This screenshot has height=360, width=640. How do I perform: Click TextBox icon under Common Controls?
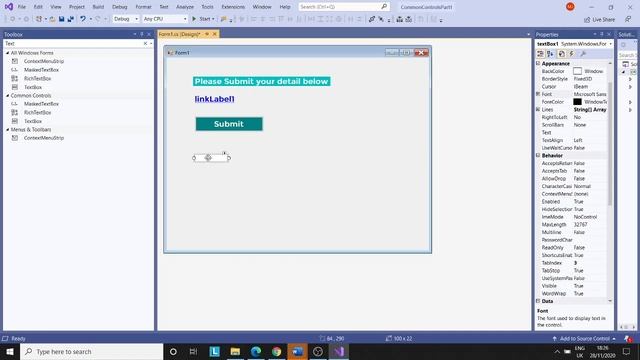point(15,121)
